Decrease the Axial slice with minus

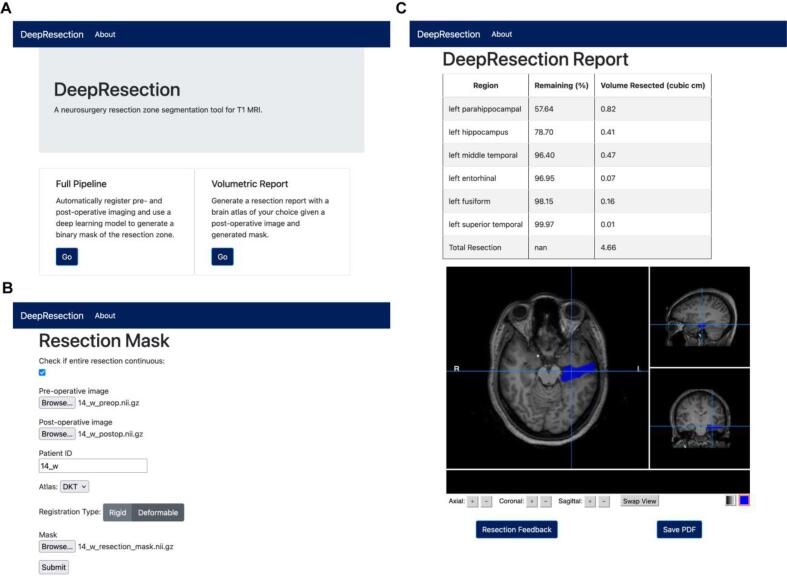coord(486,501)
